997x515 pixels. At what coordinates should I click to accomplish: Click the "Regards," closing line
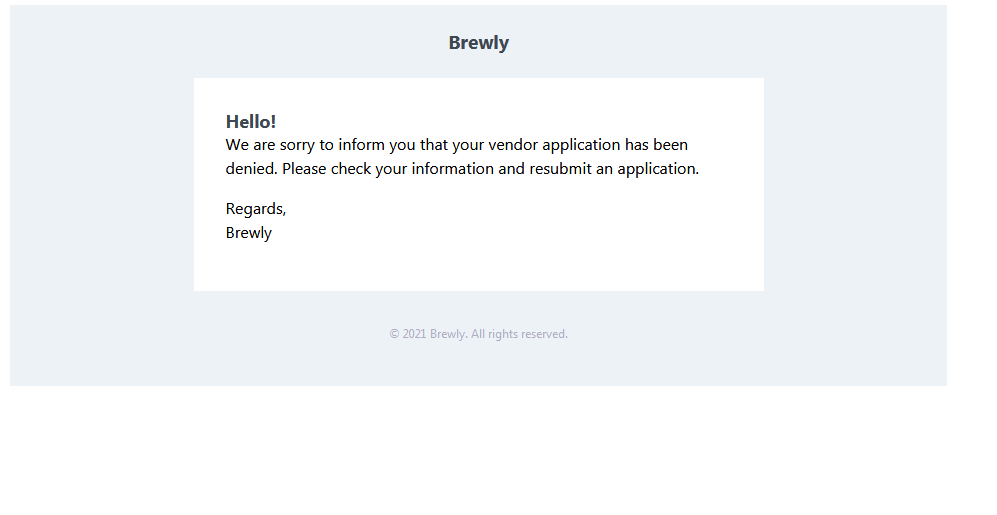pyautogui.click(x=256, y=209)
